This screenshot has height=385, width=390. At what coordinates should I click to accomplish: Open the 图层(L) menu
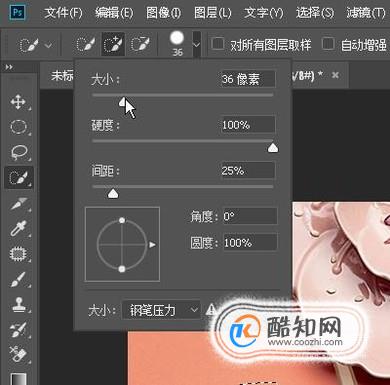[x=212, y=13]
